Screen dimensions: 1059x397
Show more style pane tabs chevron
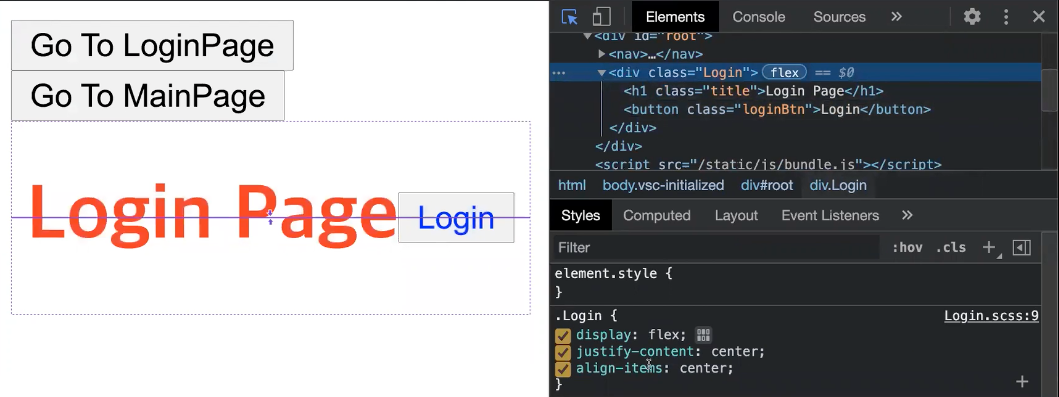click(907, 215)
